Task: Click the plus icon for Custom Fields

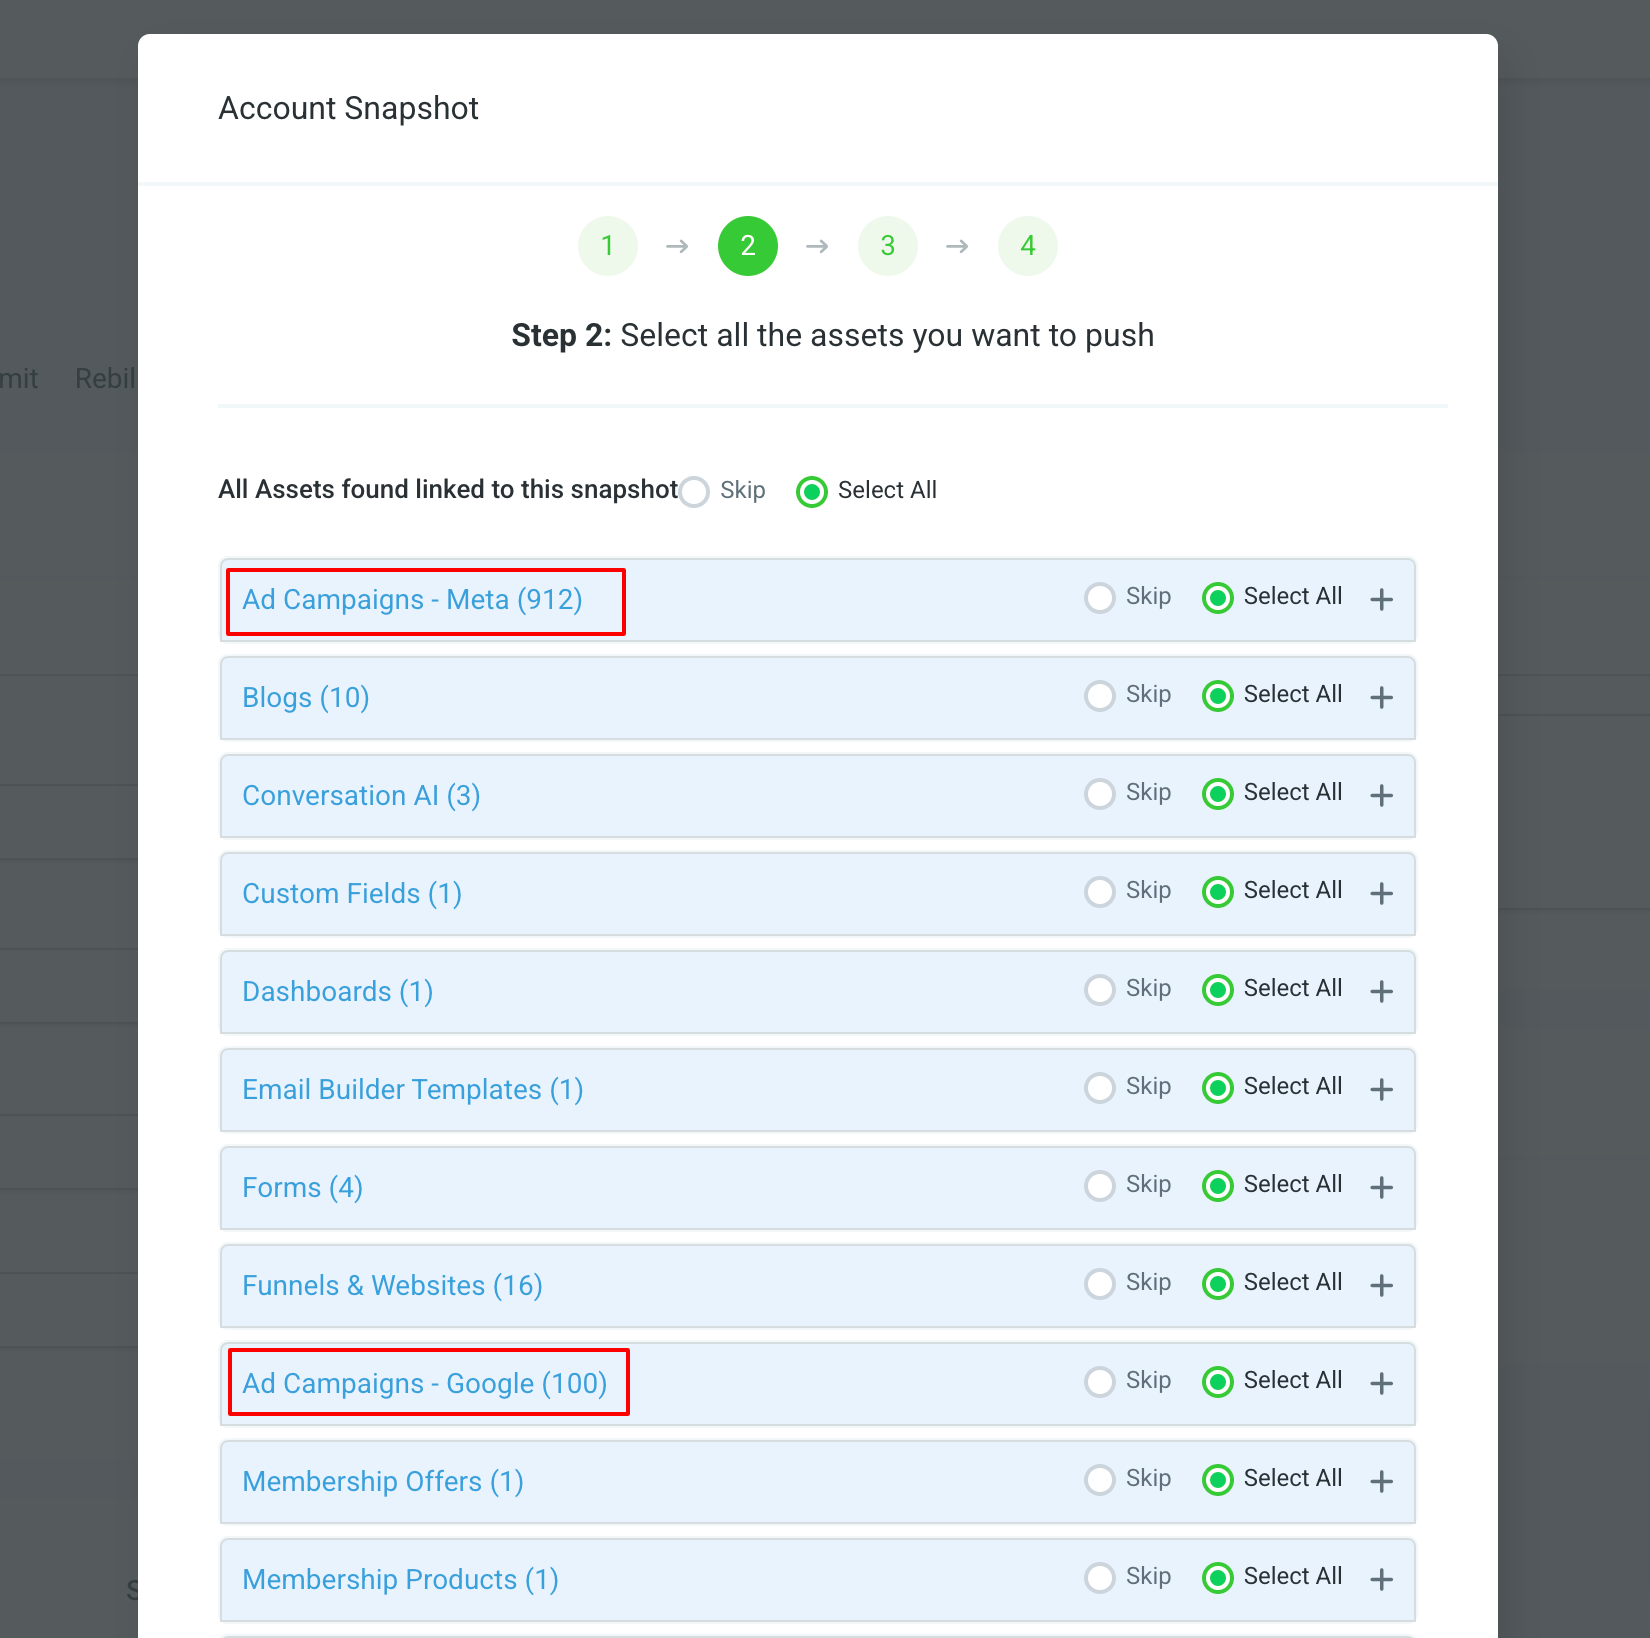Action: point(1381,894)
